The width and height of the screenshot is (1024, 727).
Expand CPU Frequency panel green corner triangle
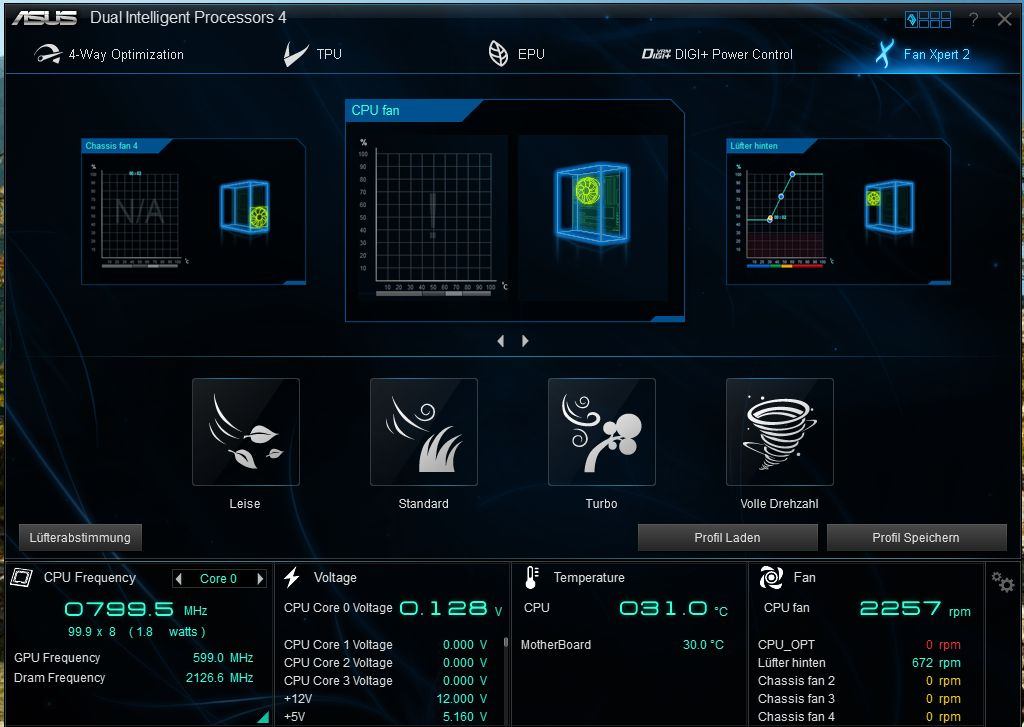[264, 717]
